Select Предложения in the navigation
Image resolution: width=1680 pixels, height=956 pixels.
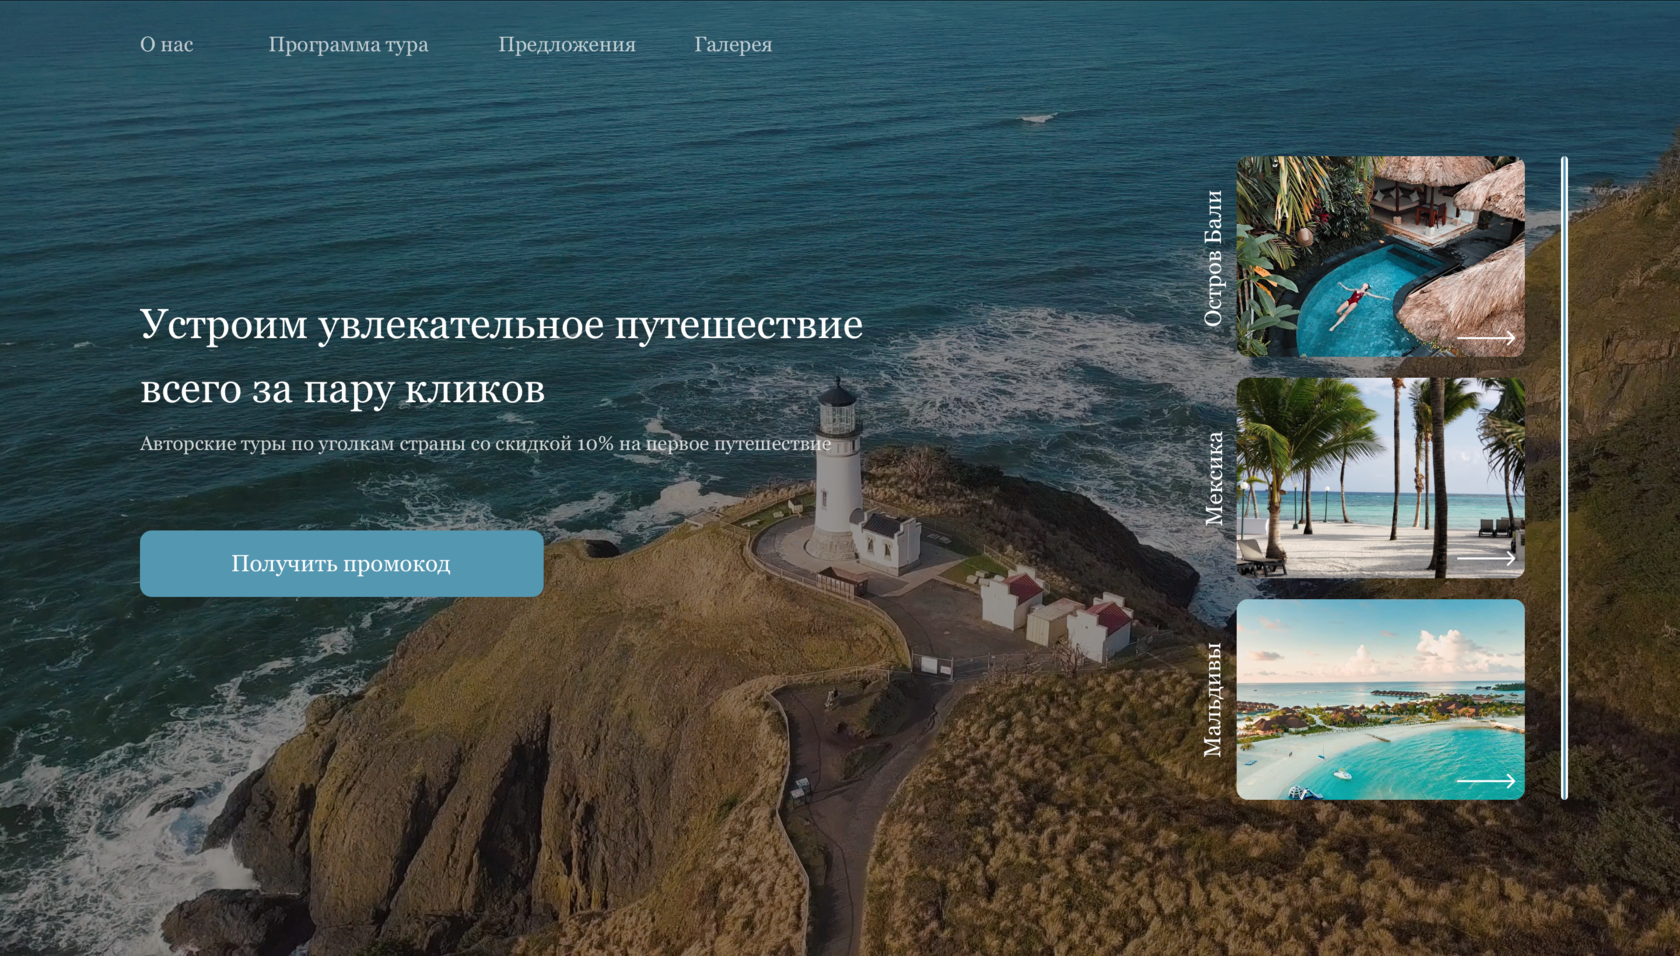click(566, 45)
